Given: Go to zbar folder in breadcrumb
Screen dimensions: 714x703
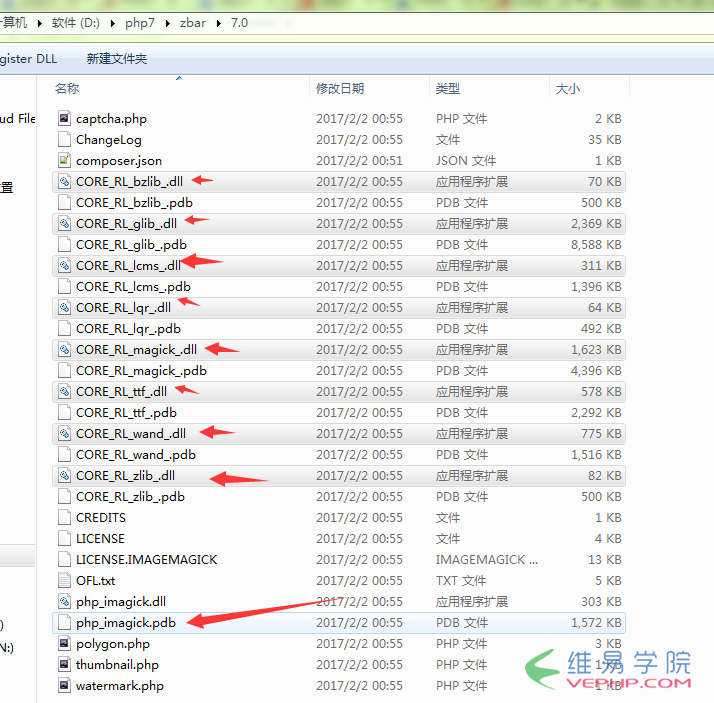Looking at the screenshot, I should tap(193, 23).
